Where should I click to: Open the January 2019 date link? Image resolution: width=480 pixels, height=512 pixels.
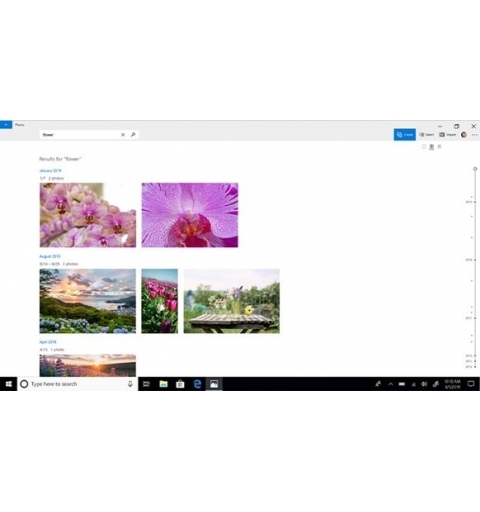tap(50, 171)
